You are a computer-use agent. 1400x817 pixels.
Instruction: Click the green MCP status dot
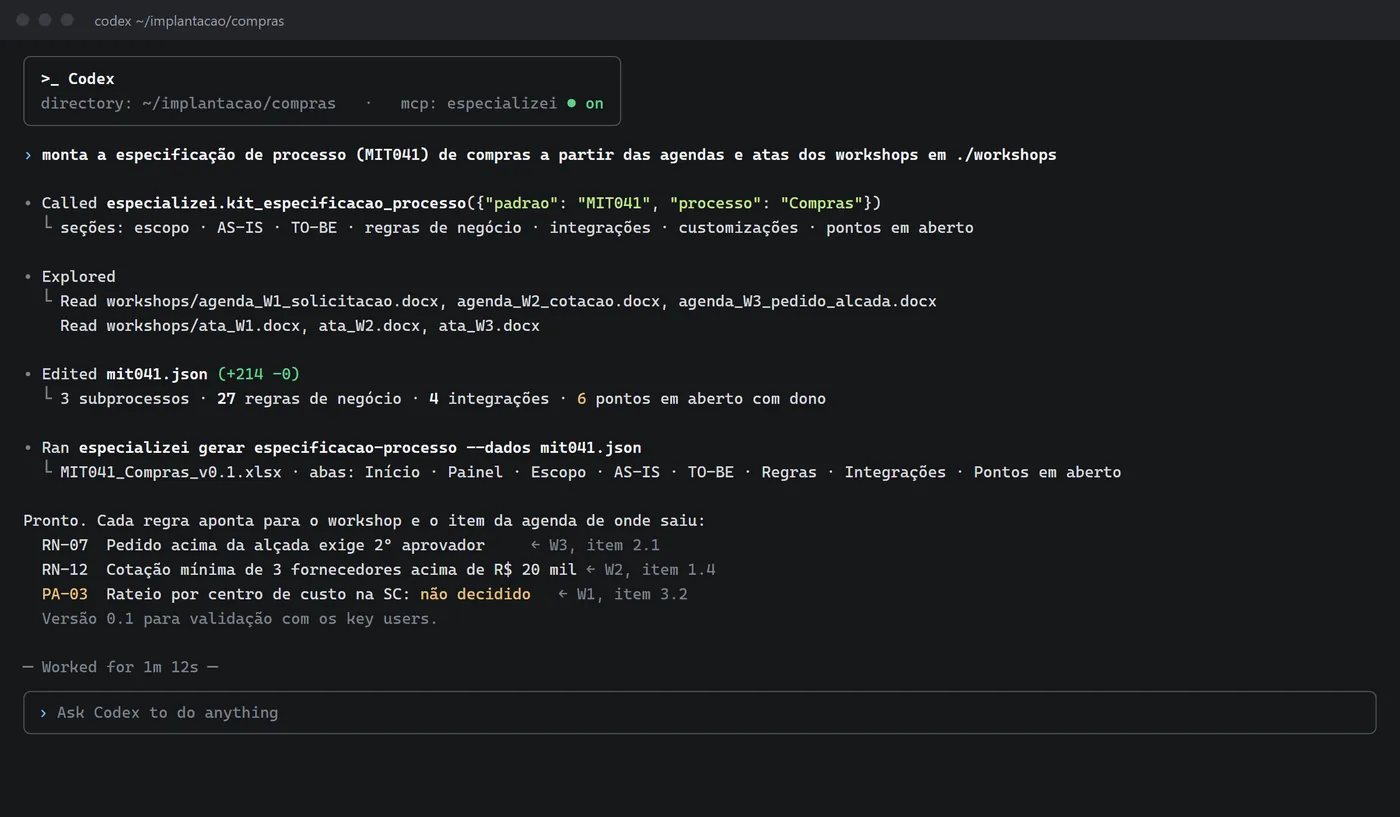coord(571,103)
